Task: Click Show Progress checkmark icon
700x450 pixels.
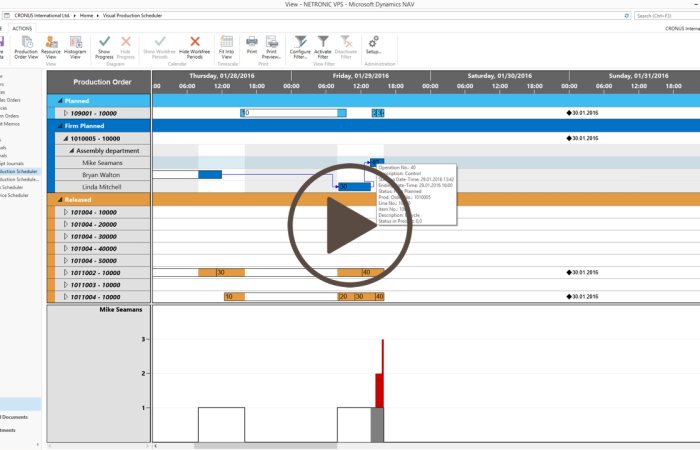Action: coord(104,42)
